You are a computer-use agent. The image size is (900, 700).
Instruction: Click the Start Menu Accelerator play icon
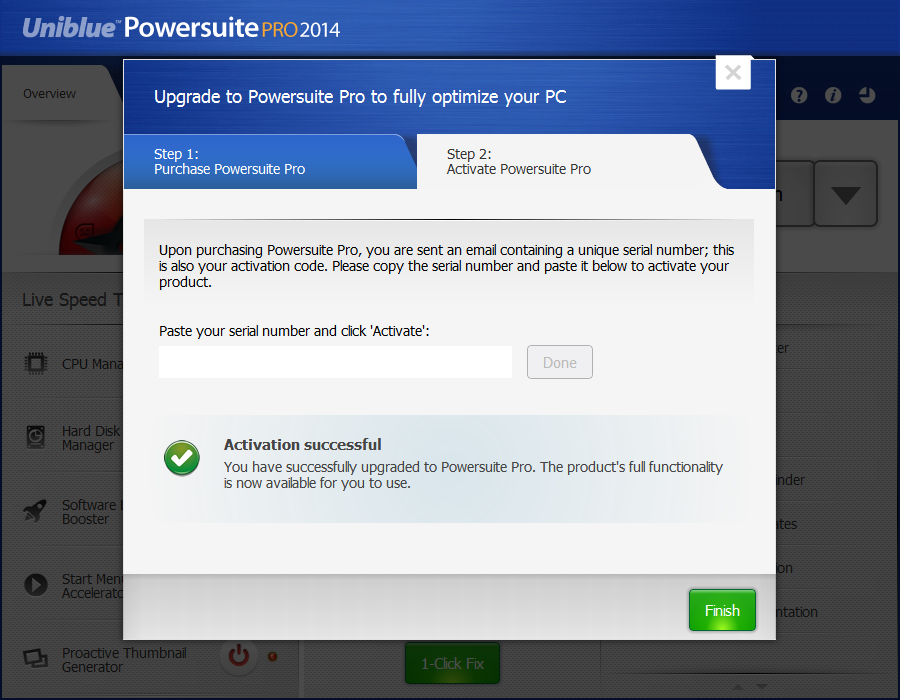click(x=36, y=585)
